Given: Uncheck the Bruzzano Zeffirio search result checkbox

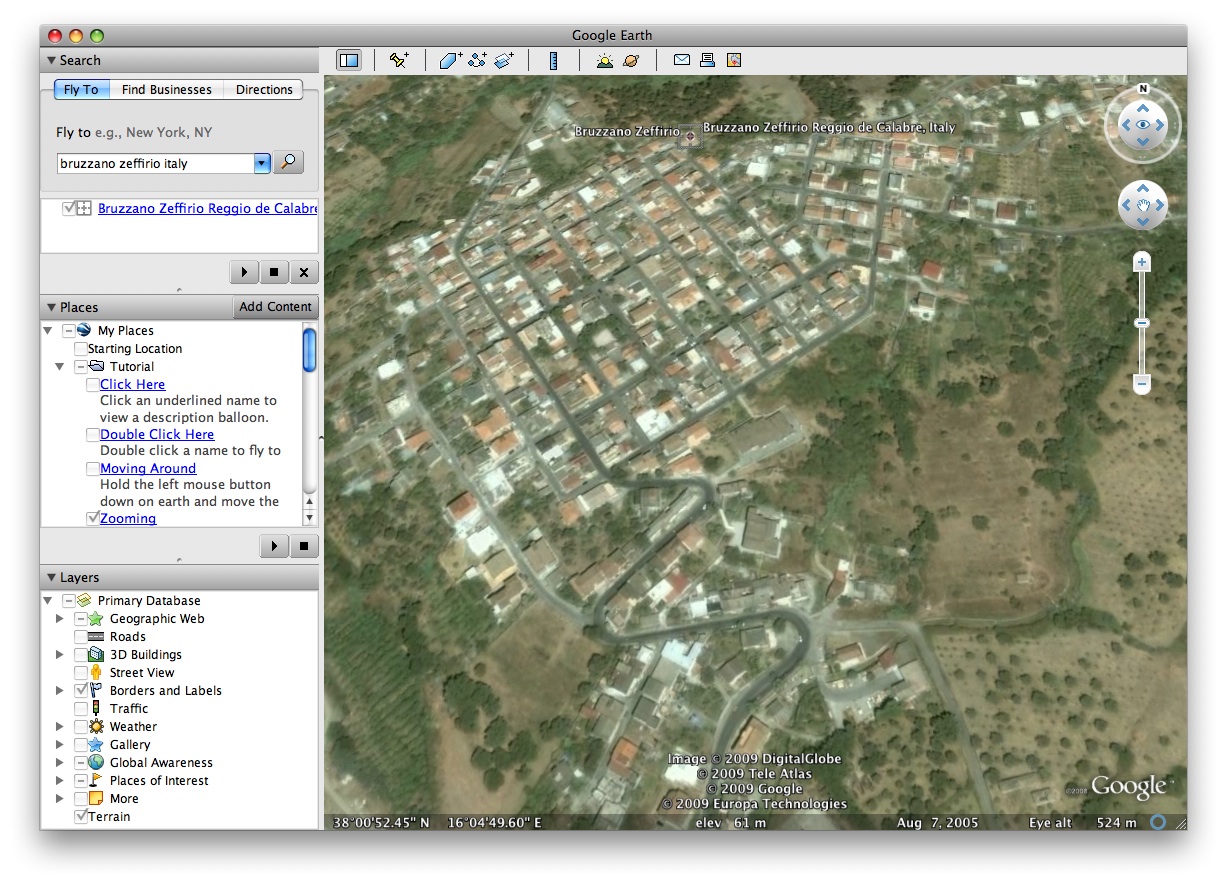Looking at the screenshot, I should pos(69,209).
